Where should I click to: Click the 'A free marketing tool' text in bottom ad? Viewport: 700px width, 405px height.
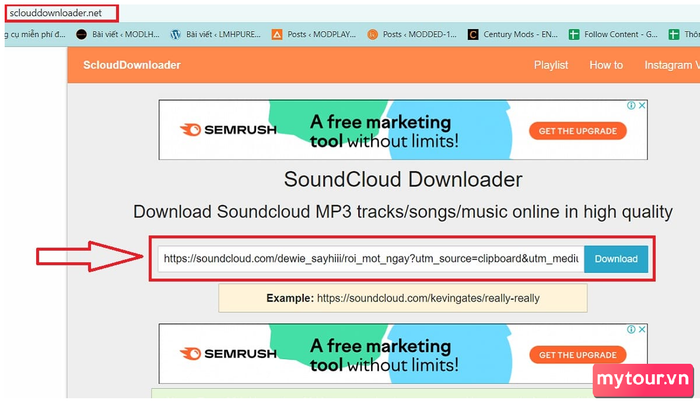(384, 355)
